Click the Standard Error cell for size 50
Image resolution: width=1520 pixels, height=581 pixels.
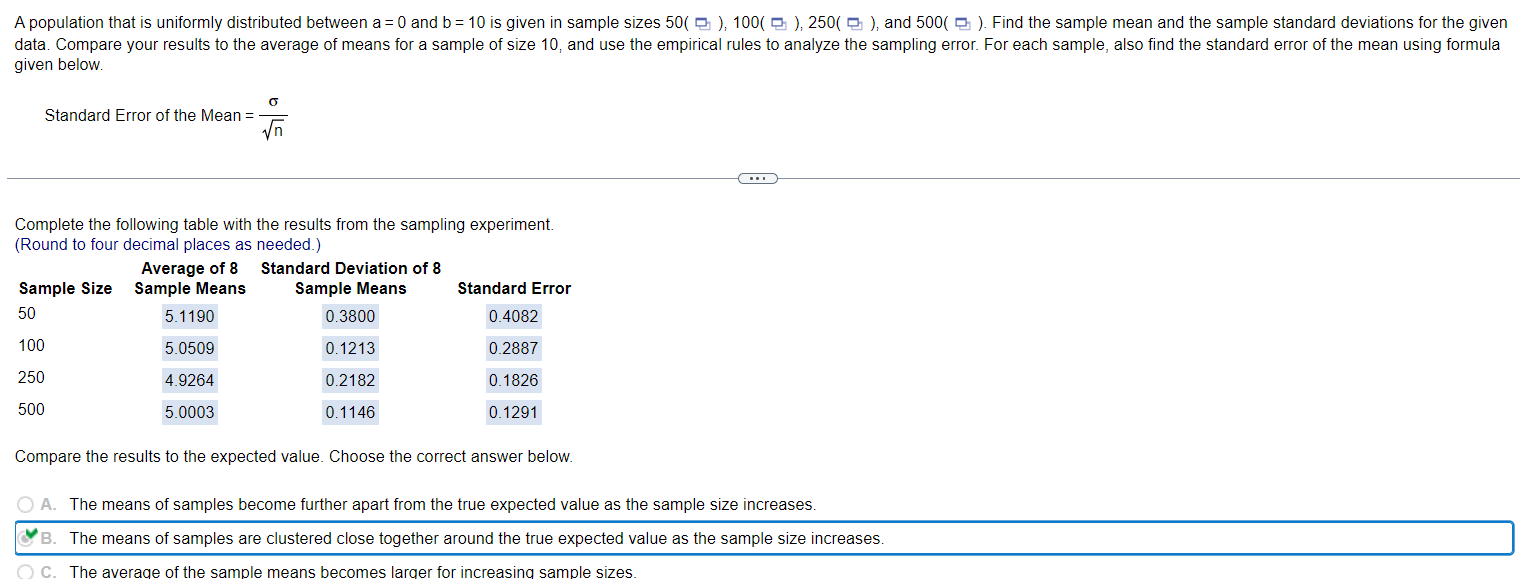point(513,316)
